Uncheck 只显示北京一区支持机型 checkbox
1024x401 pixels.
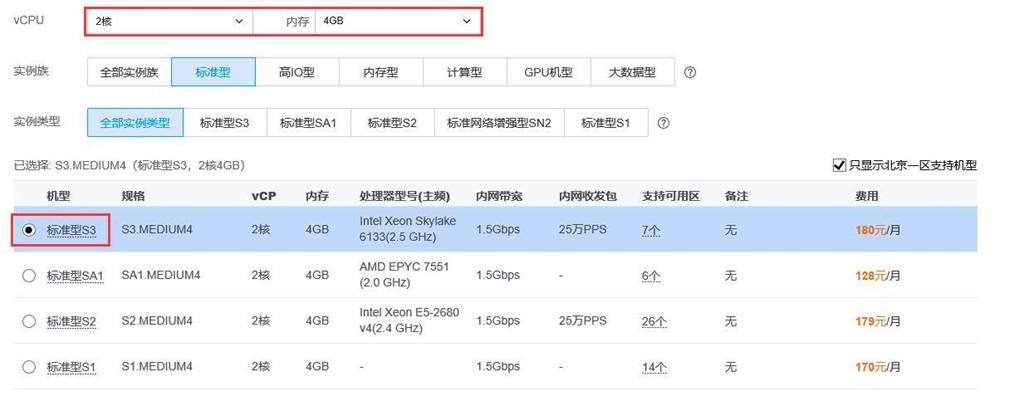[x=839, y=165]
